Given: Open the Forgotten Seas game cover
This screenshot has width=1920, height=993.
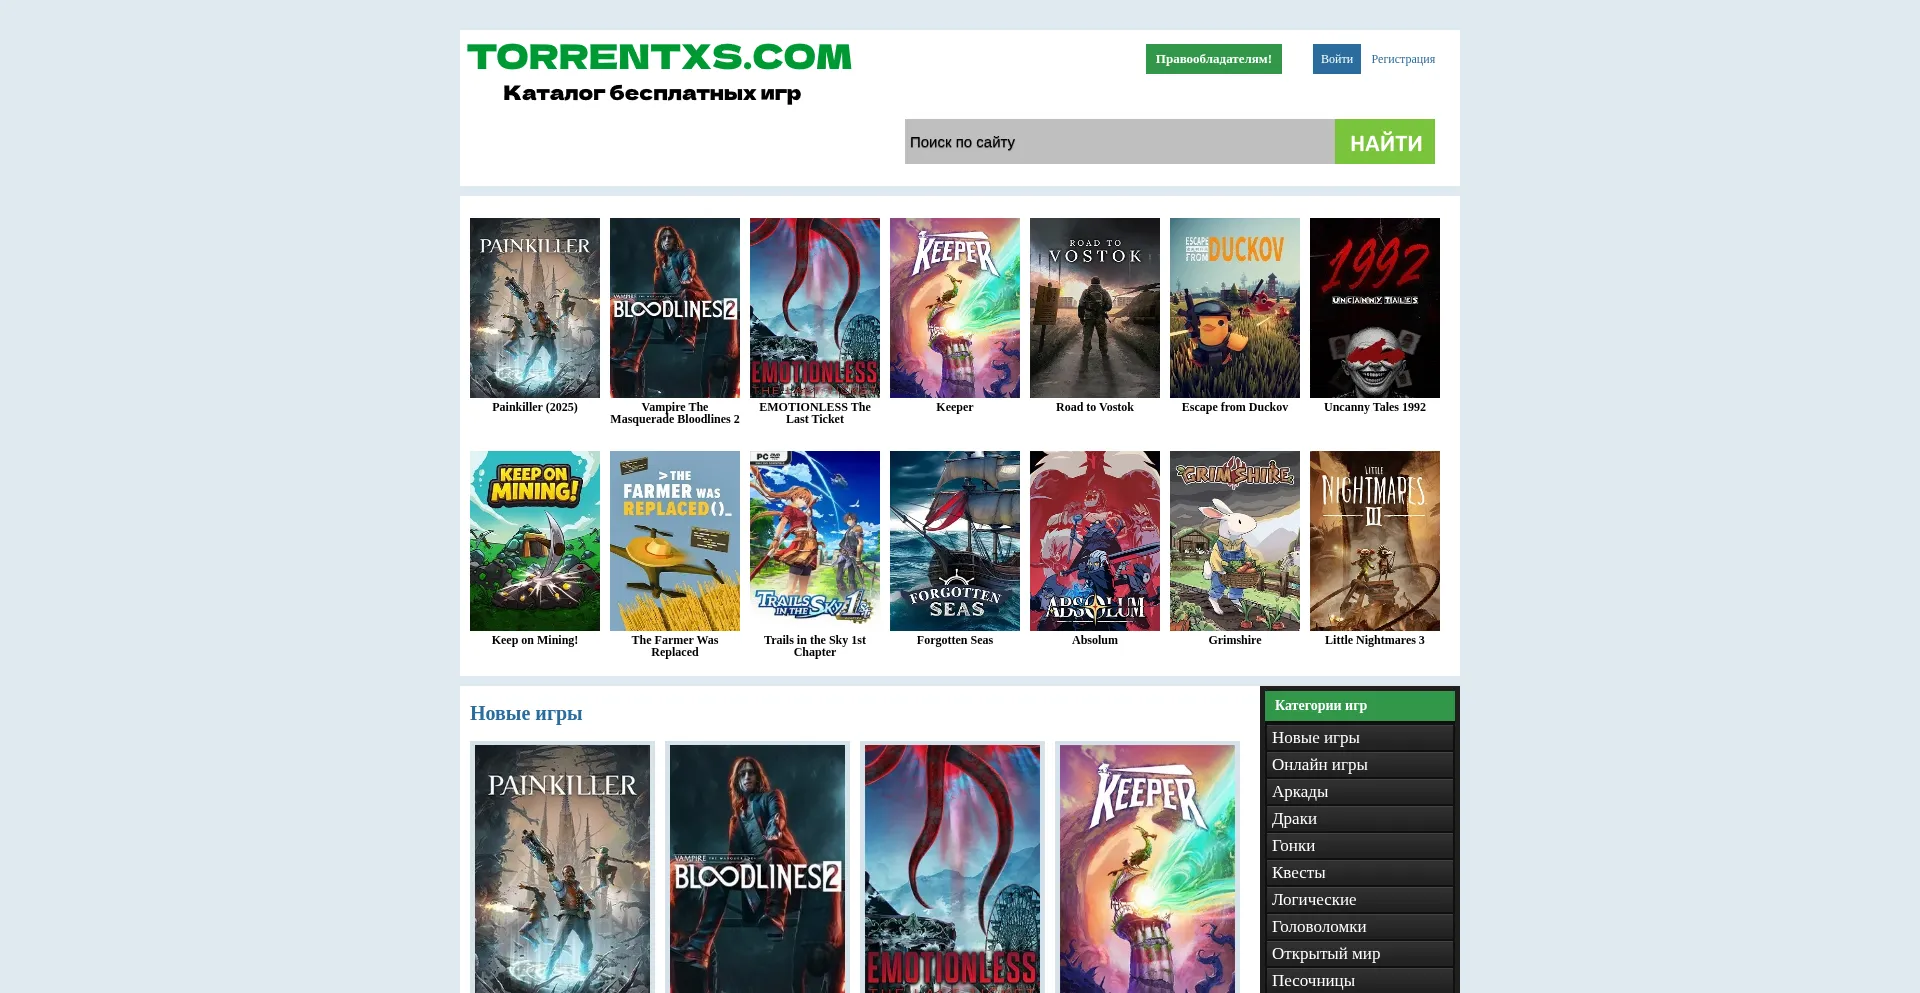Looking at the screenshot, I should click(954, 540).
